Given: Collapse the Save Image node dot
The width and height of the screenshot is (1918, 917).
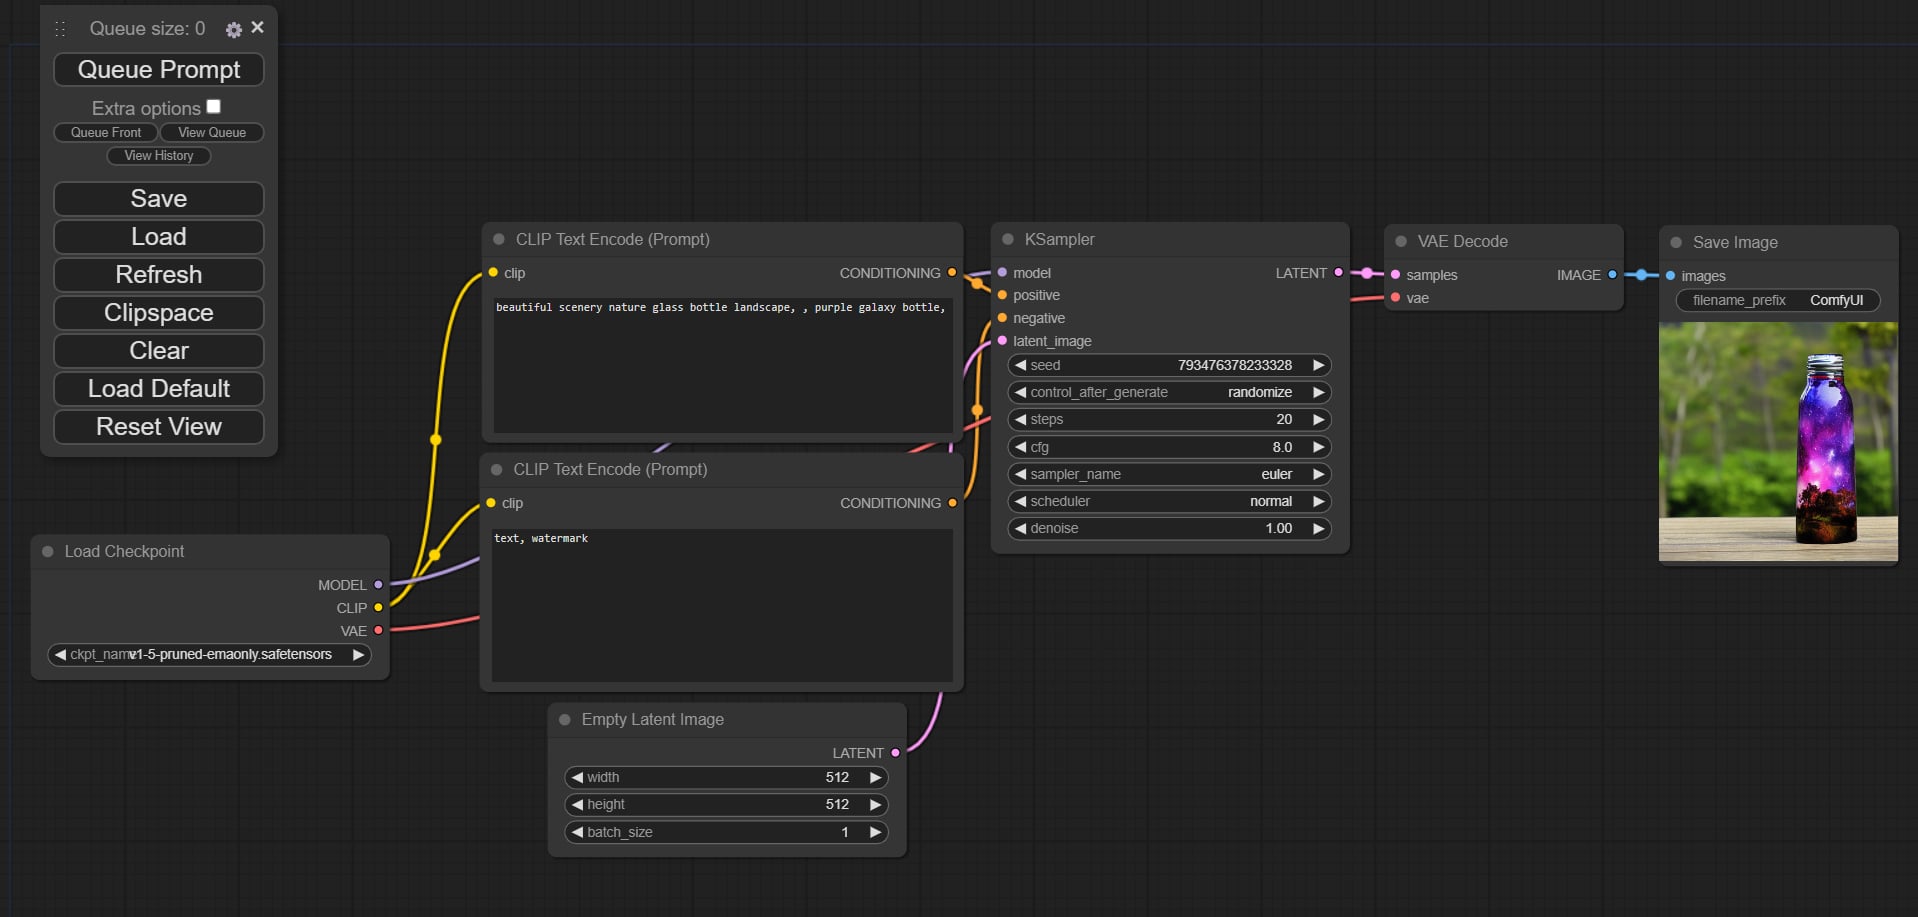Looking at the screenshot, I should [x=1676, y=242].
